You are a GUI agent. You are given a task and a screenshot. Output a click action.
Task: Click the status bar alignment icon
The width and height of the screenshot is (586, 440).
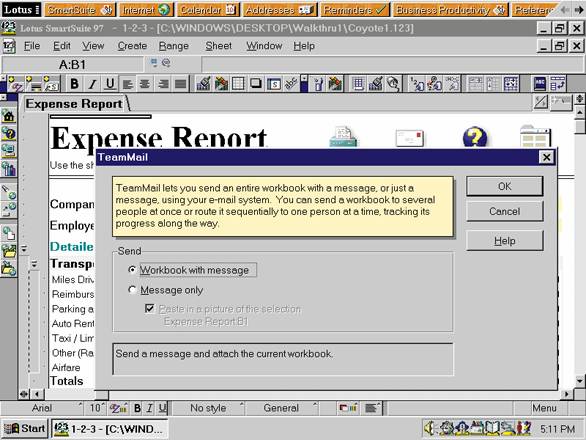[372, 408]
